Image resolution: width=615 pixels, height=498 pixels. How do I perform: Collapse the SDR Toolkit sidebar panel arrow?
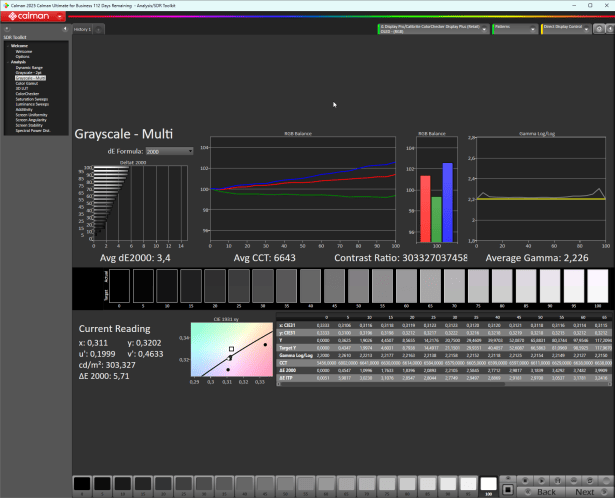pos(65,29)
